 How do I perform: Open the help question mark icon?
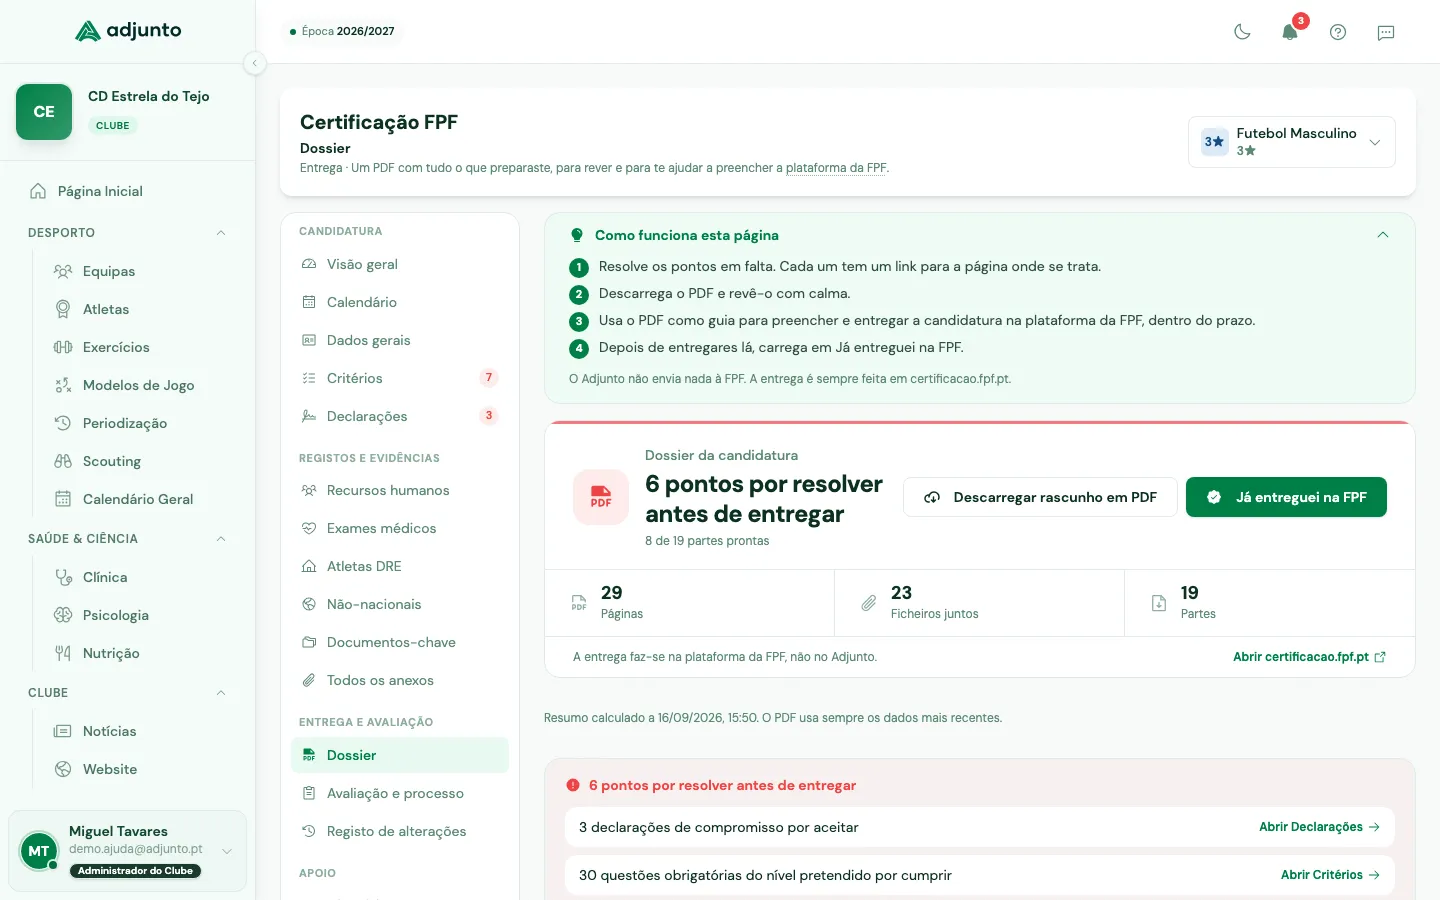coord(1338,32)
